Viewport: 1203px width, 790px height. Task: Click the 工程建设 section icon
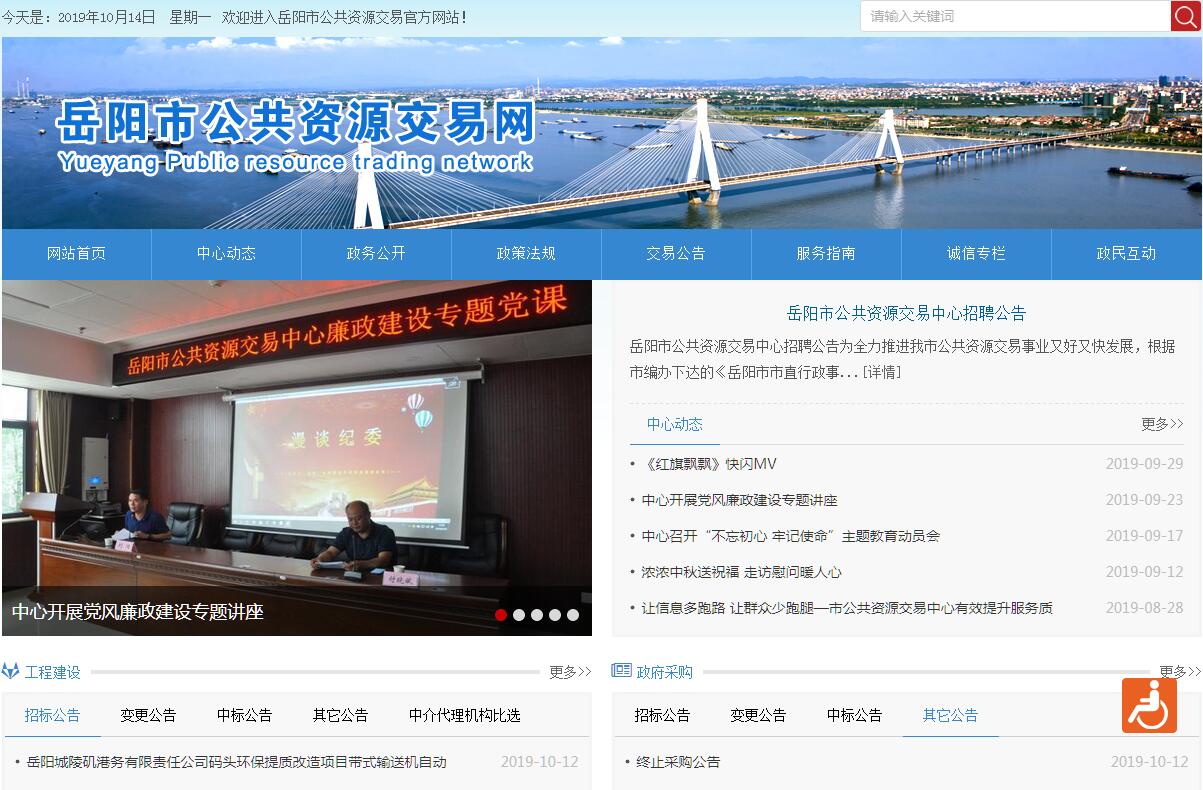tap(11, 672)
